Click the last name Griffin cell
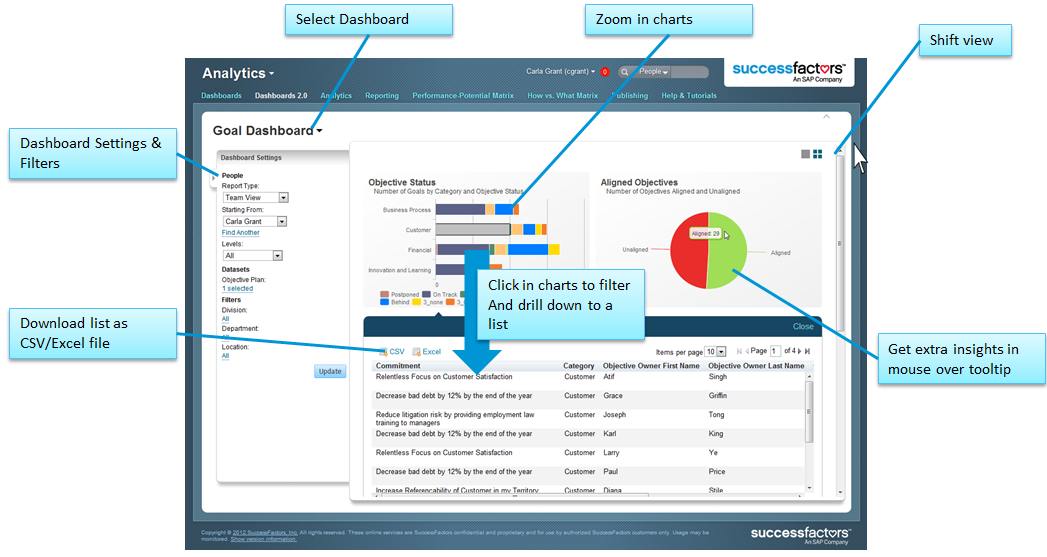 coord(718,396)
